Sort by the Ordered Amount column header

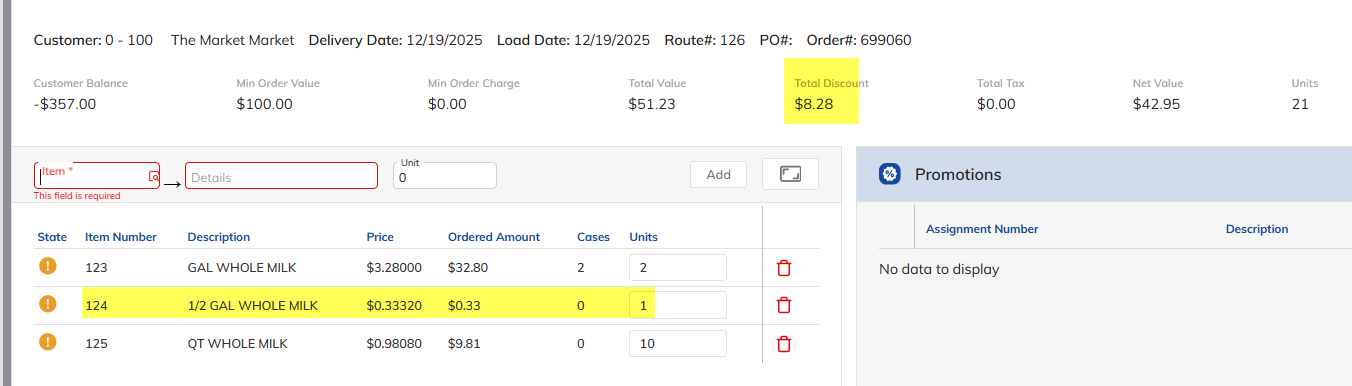pos(494,237)
